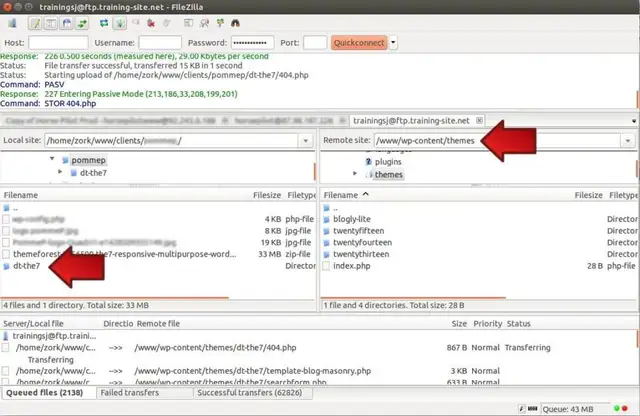The image size is (640, 416).
Task: Sort local files by Filesize column
Action: click(267, 195)
